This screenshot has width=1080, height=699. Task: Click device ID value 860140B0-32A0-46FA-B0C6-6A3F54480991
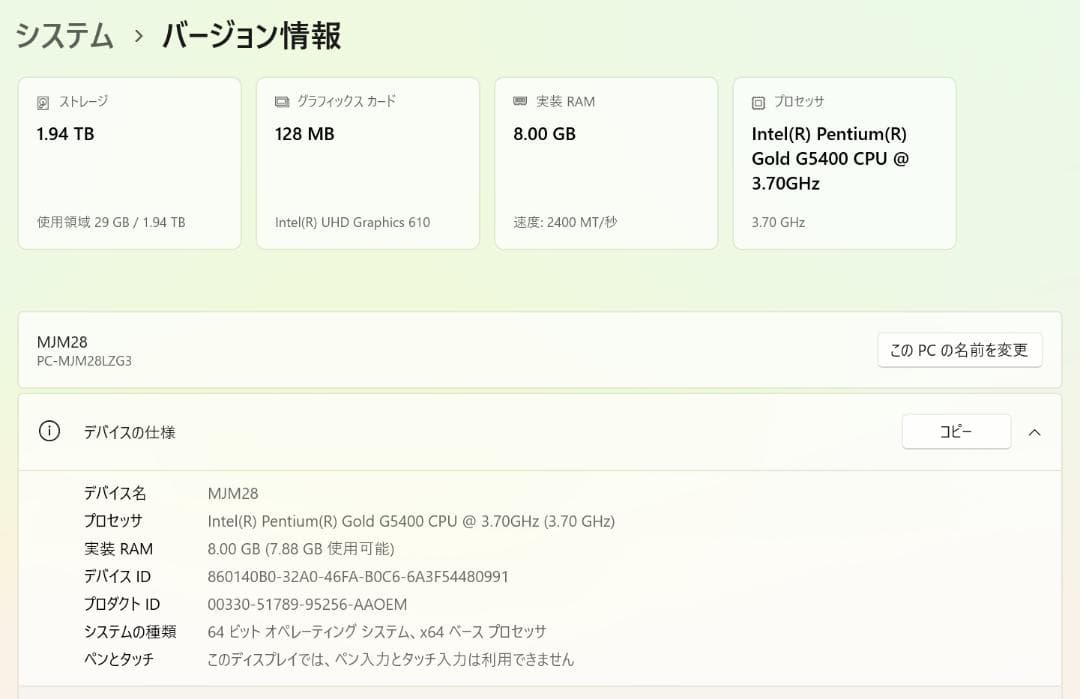tap(358, 576)
